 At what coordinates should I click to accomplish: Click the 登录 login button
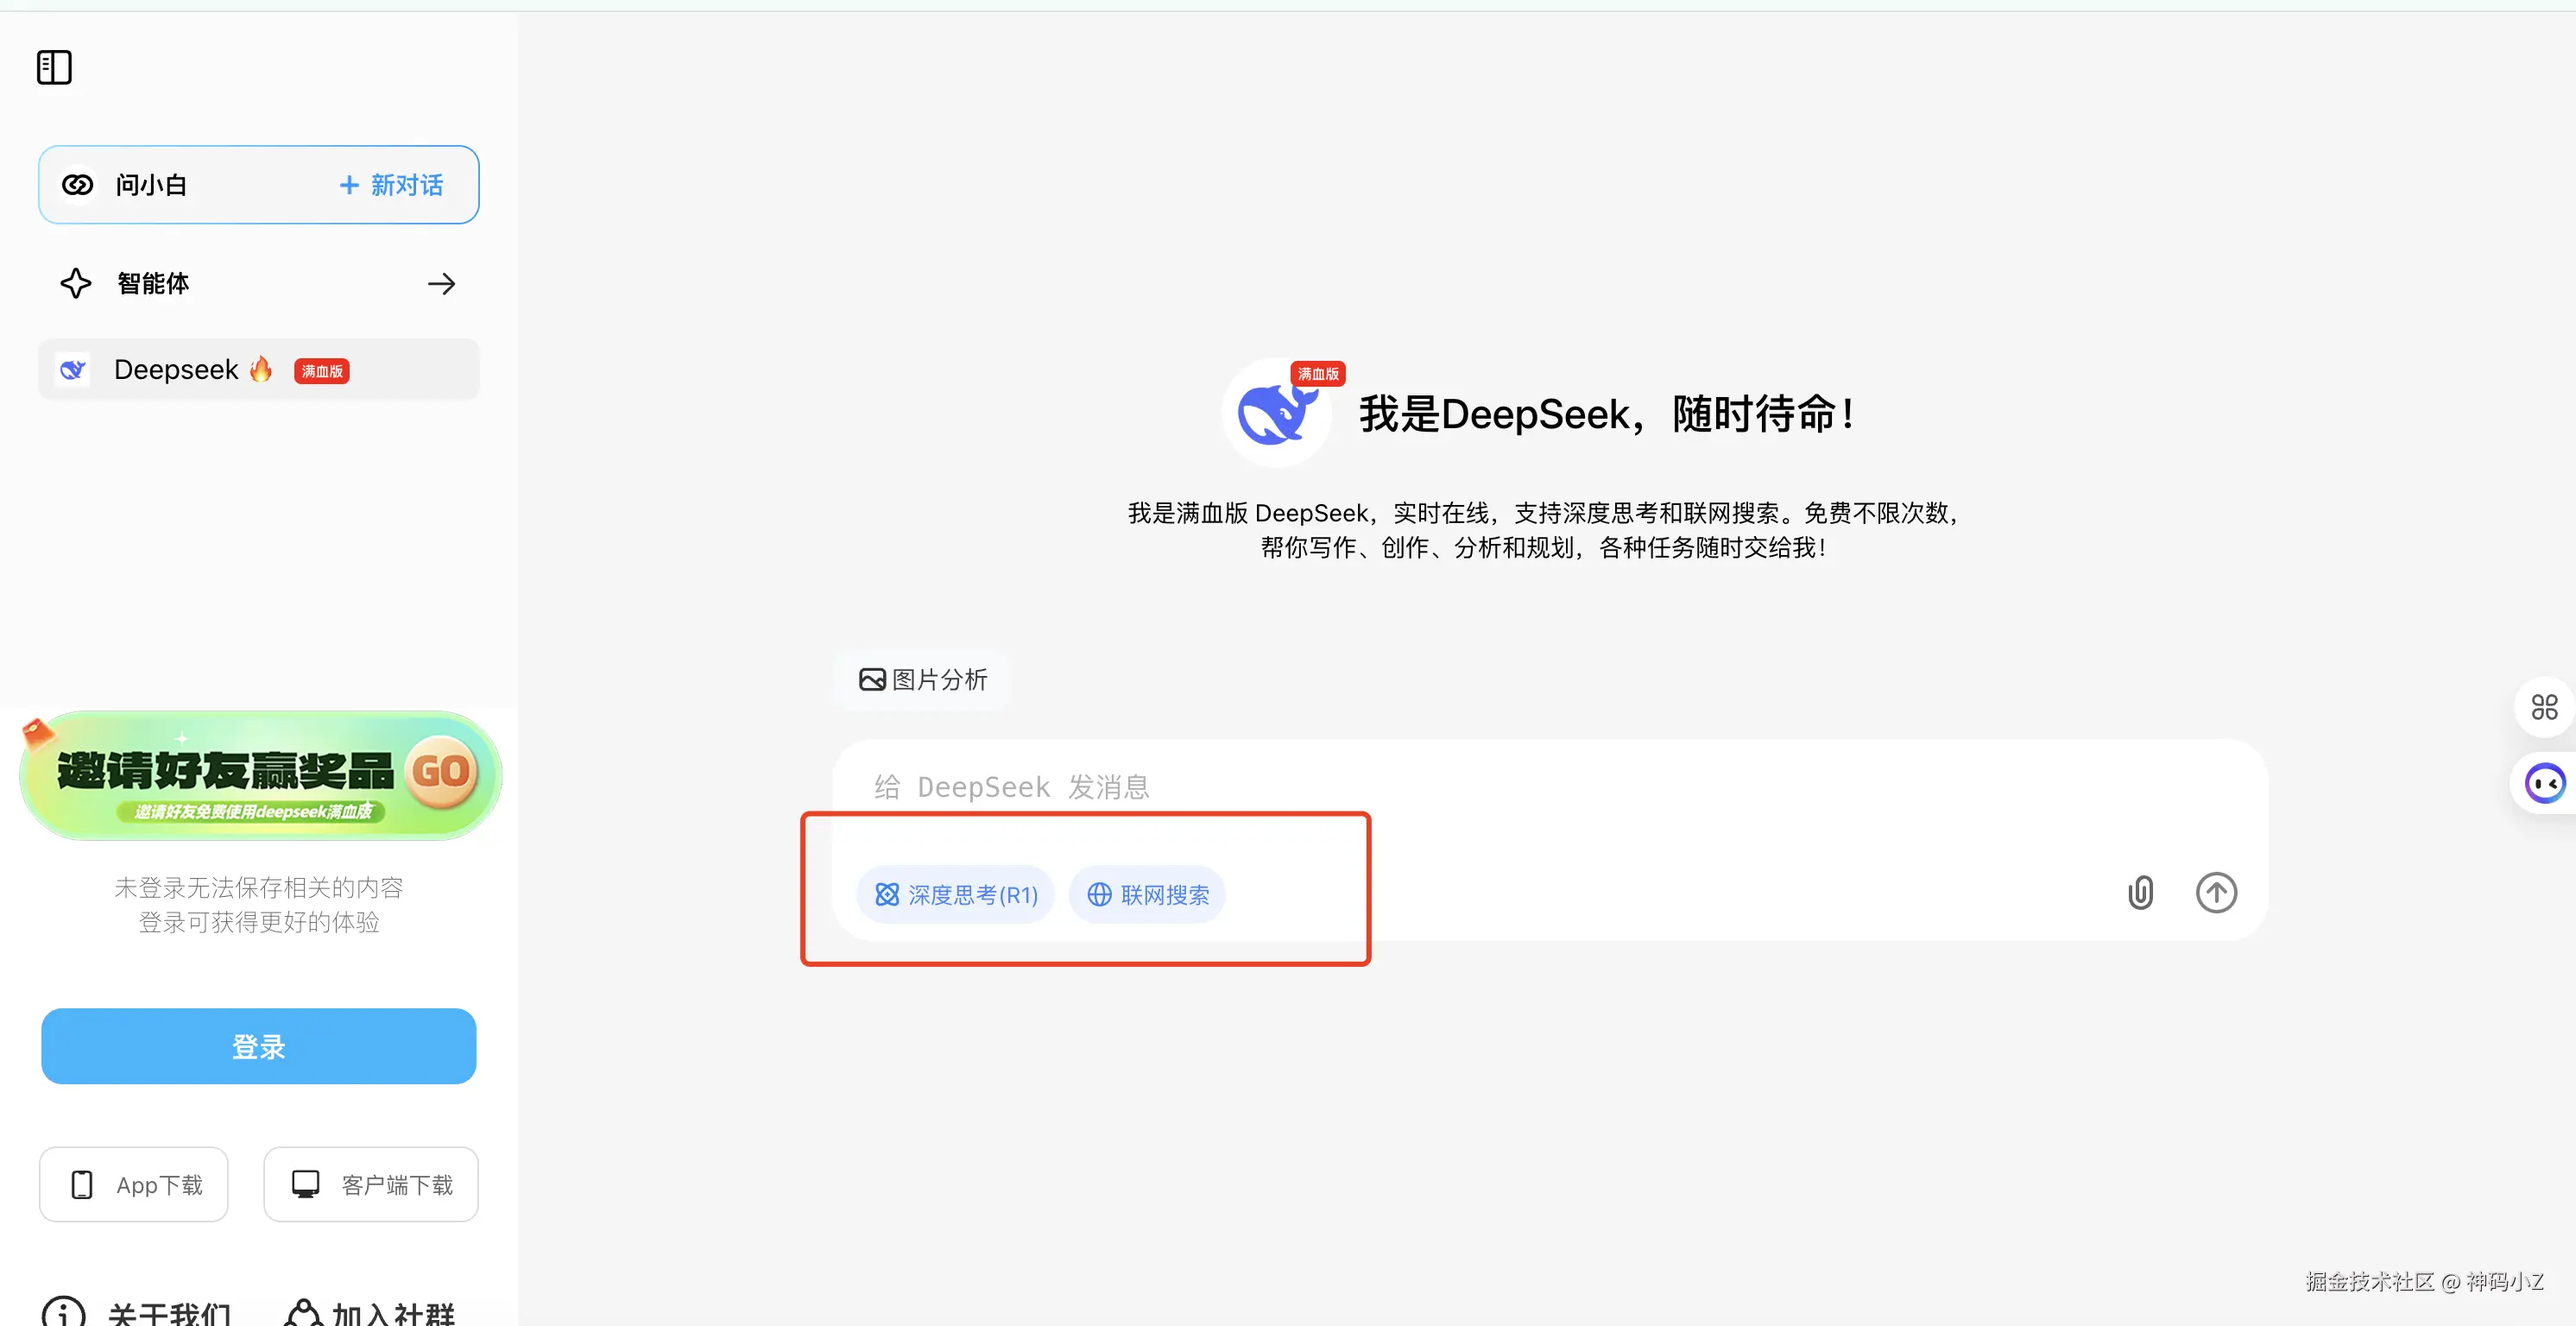pos(258,1046)
